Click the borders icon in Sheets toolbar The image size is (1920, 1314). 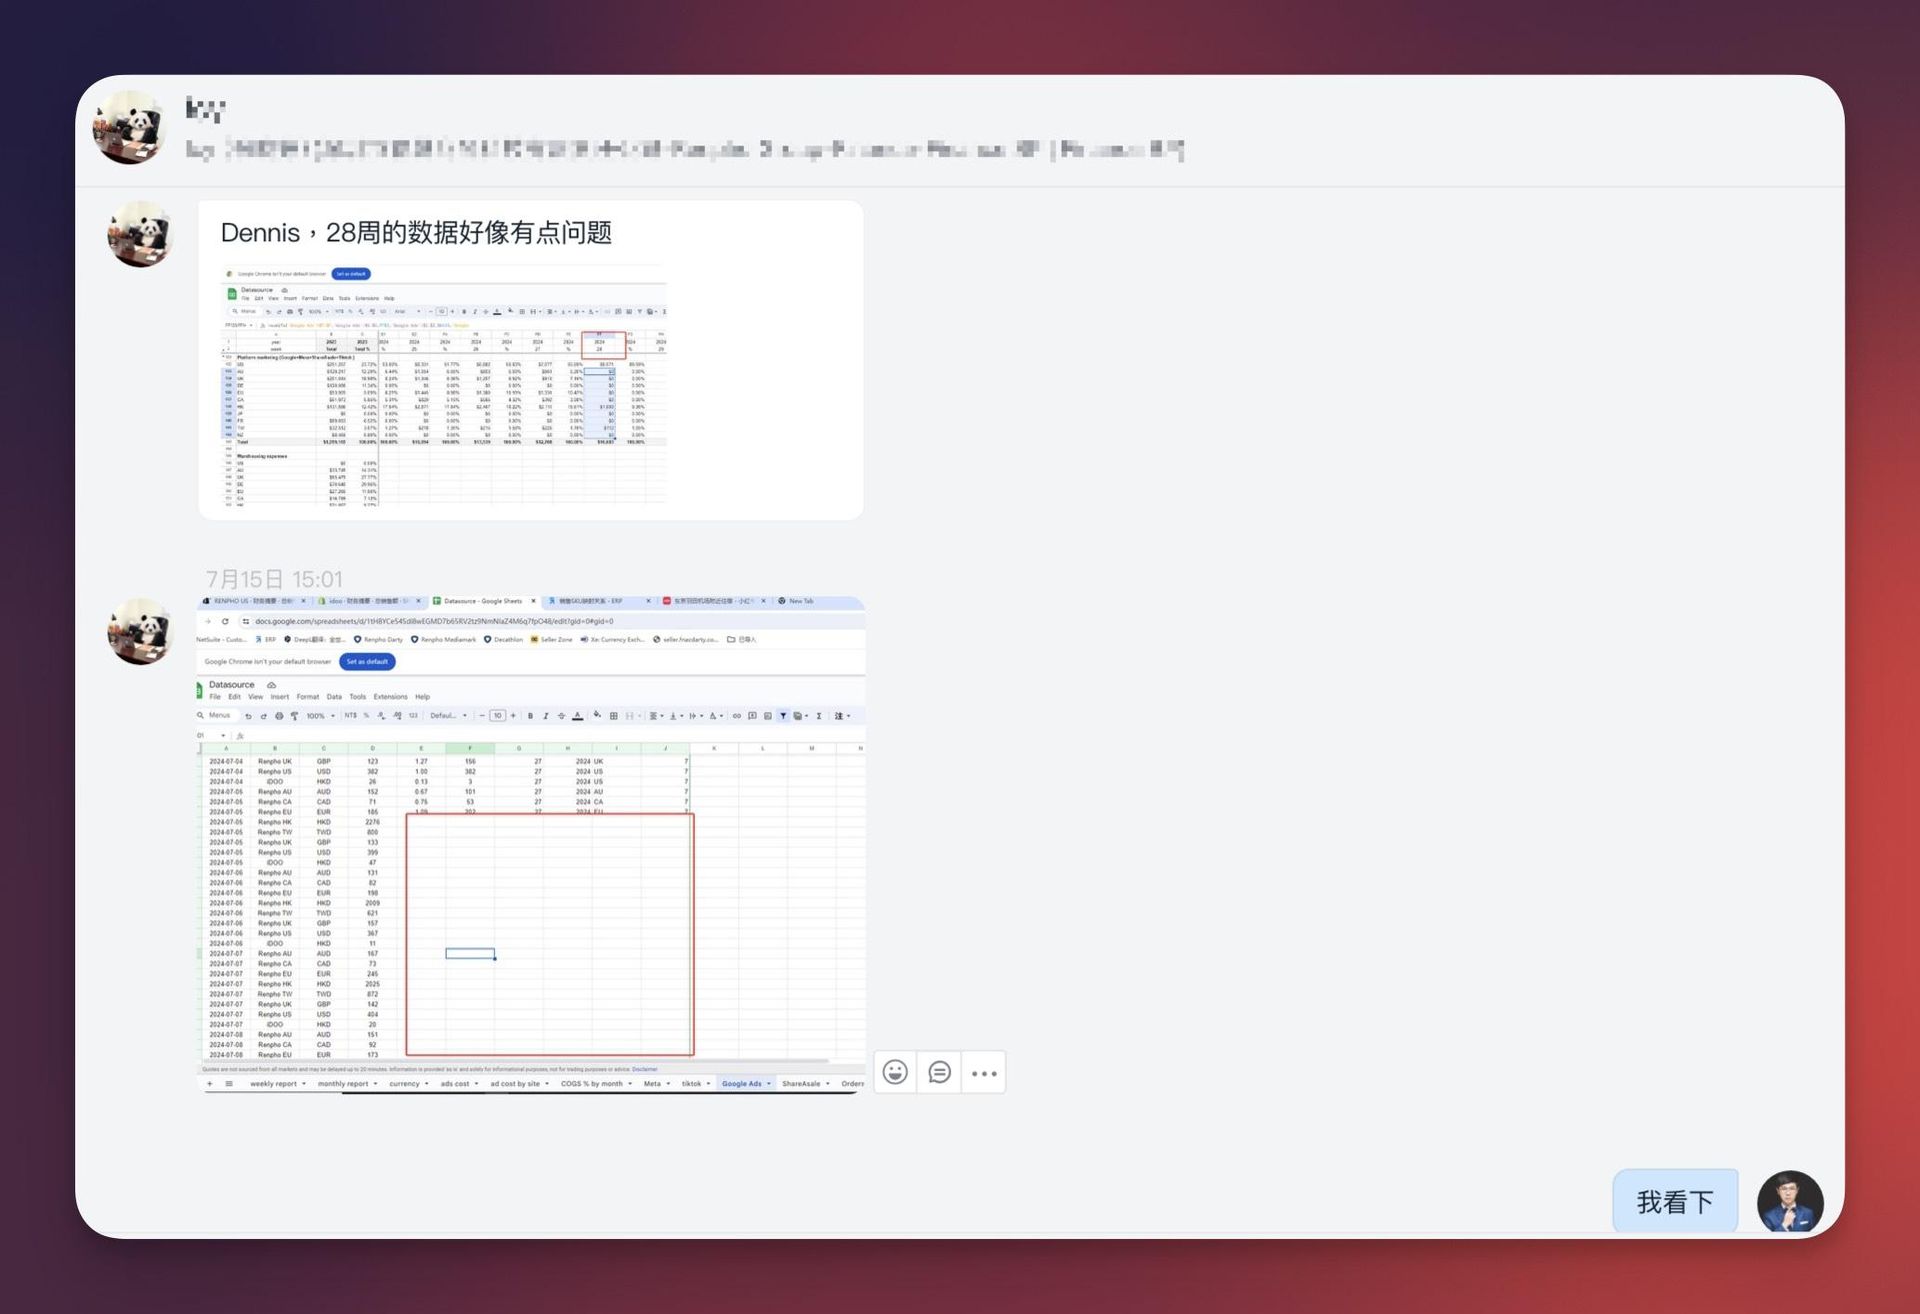613,716
